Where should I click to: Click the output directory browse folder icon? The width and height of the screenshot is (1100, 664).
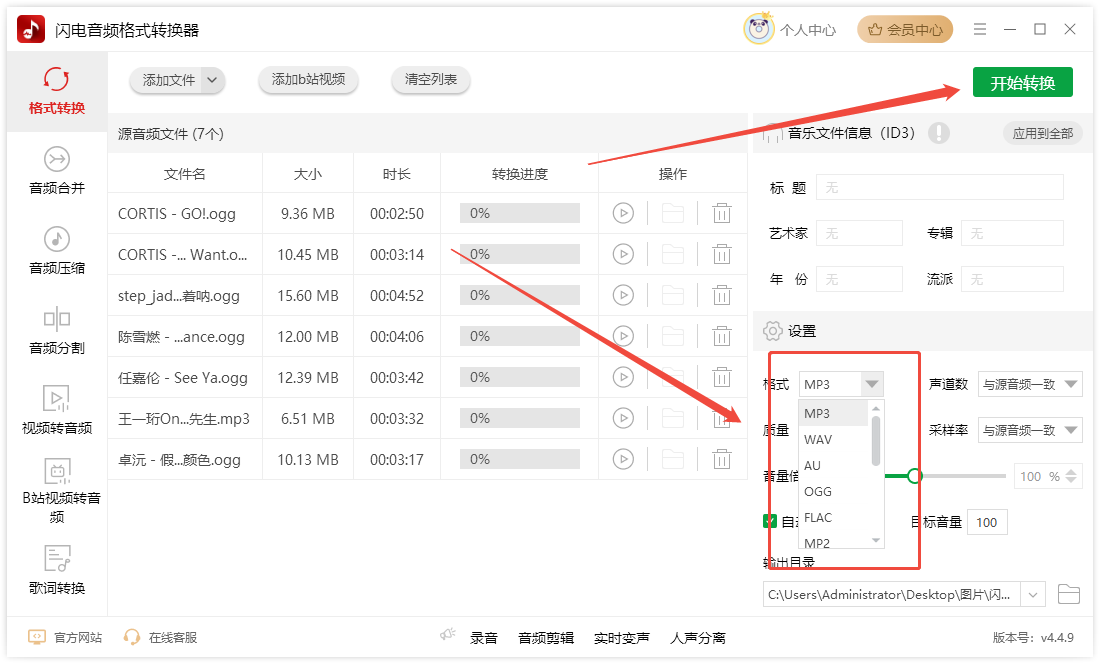pyautogui.click(x=1069, y=595)
